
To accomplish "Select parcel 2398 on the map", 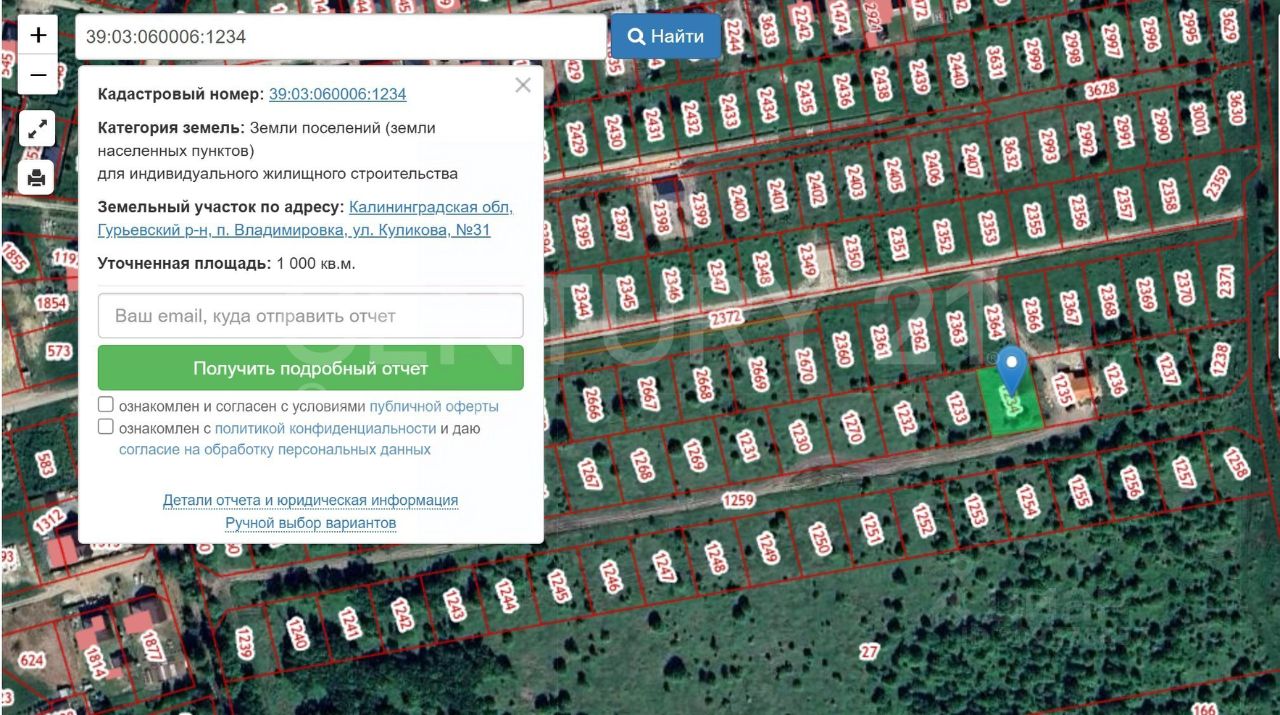I will pos(660,217).
